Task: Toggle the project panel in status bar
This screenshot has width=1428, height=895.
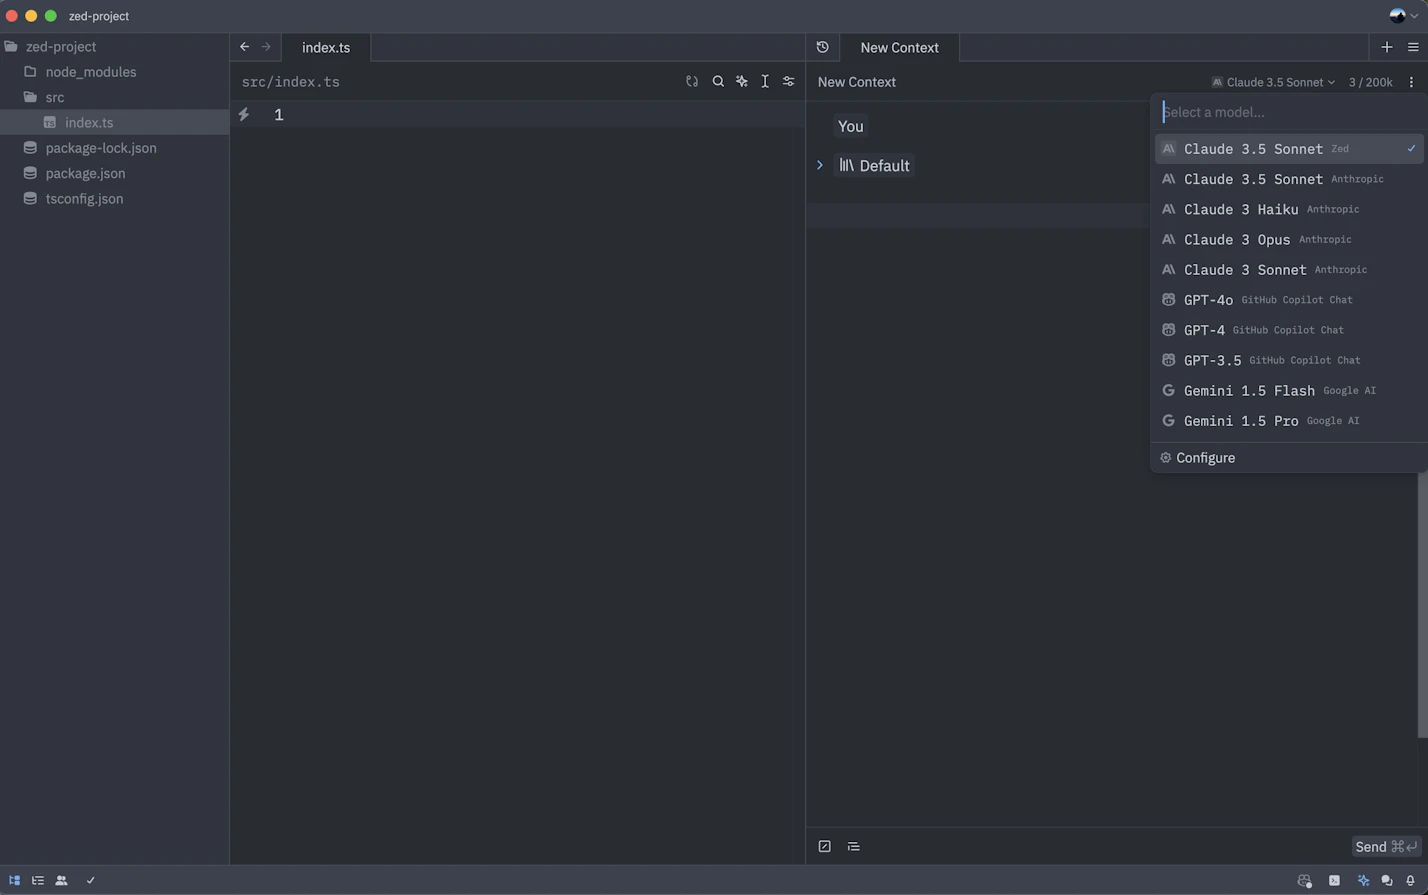Action: pyautogui.click(x=14, y=880)
